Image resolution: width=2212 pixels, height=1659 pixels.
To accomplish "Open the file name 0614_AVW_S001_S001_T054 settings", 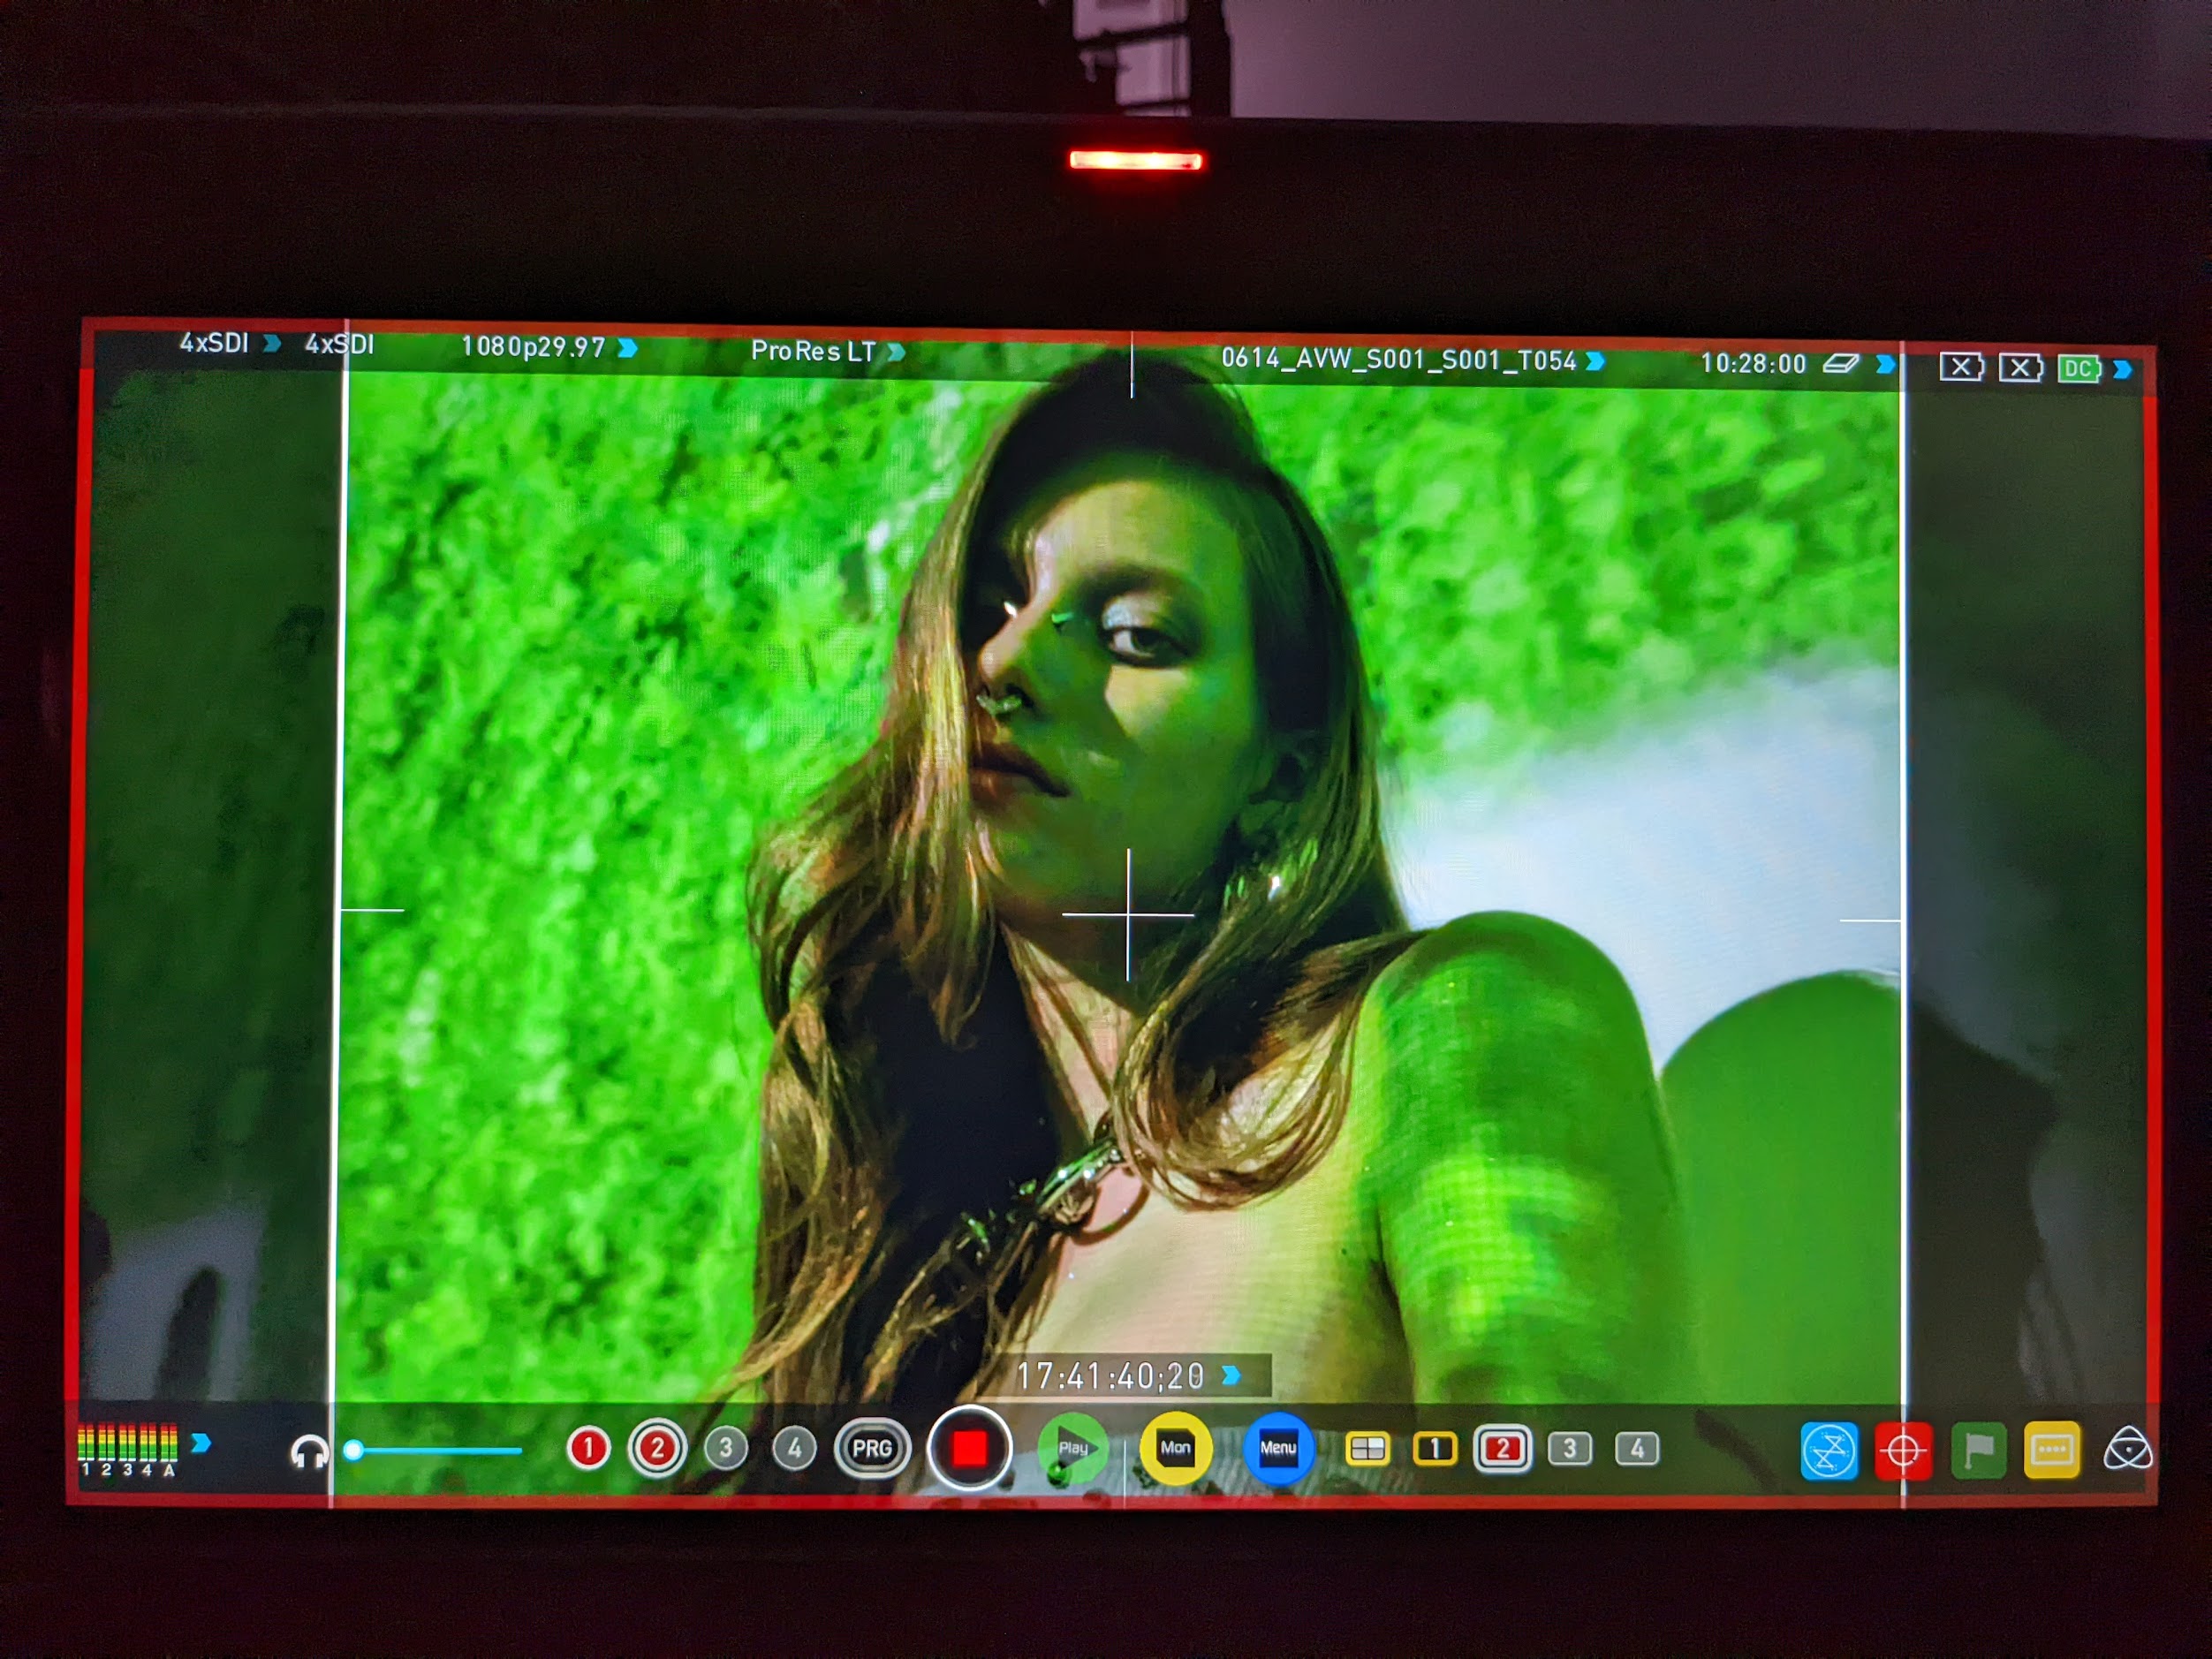I will [1412, 360].
